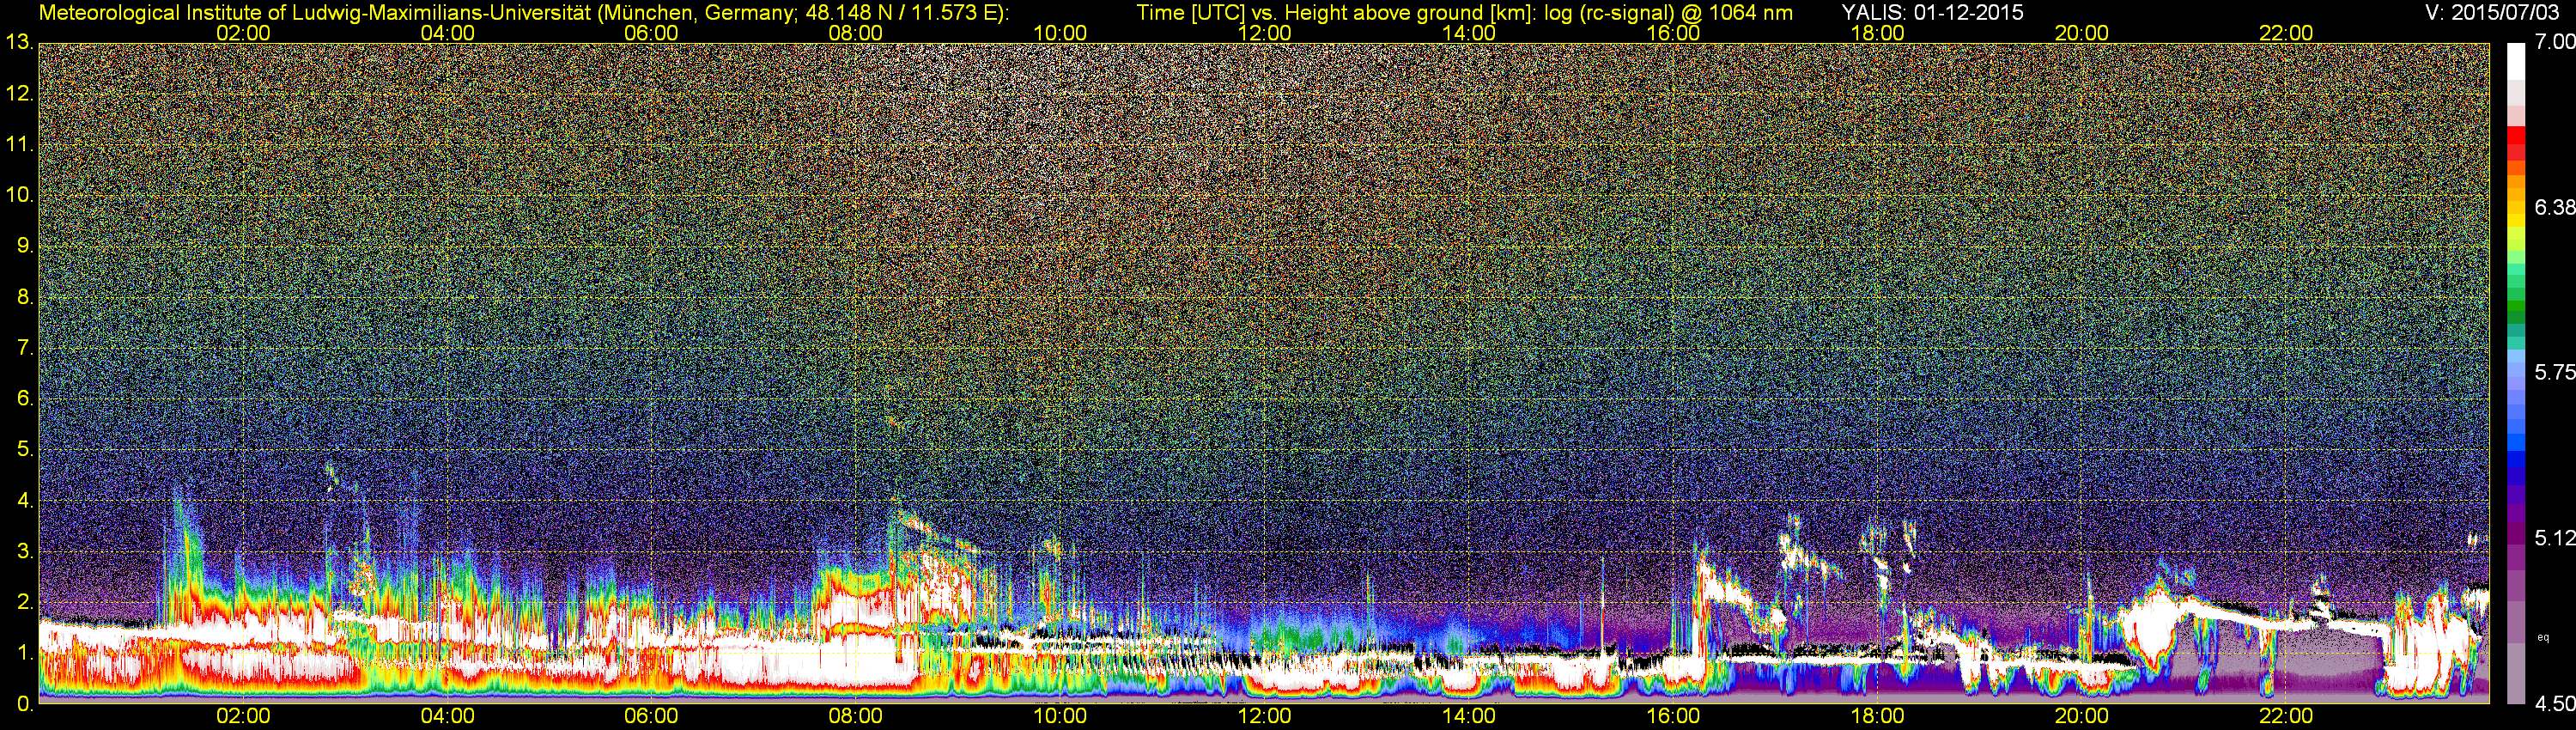Click the 13 km height axis label
The width and height of the screenshot is (2576, 730).
click(x=19, y=43)
